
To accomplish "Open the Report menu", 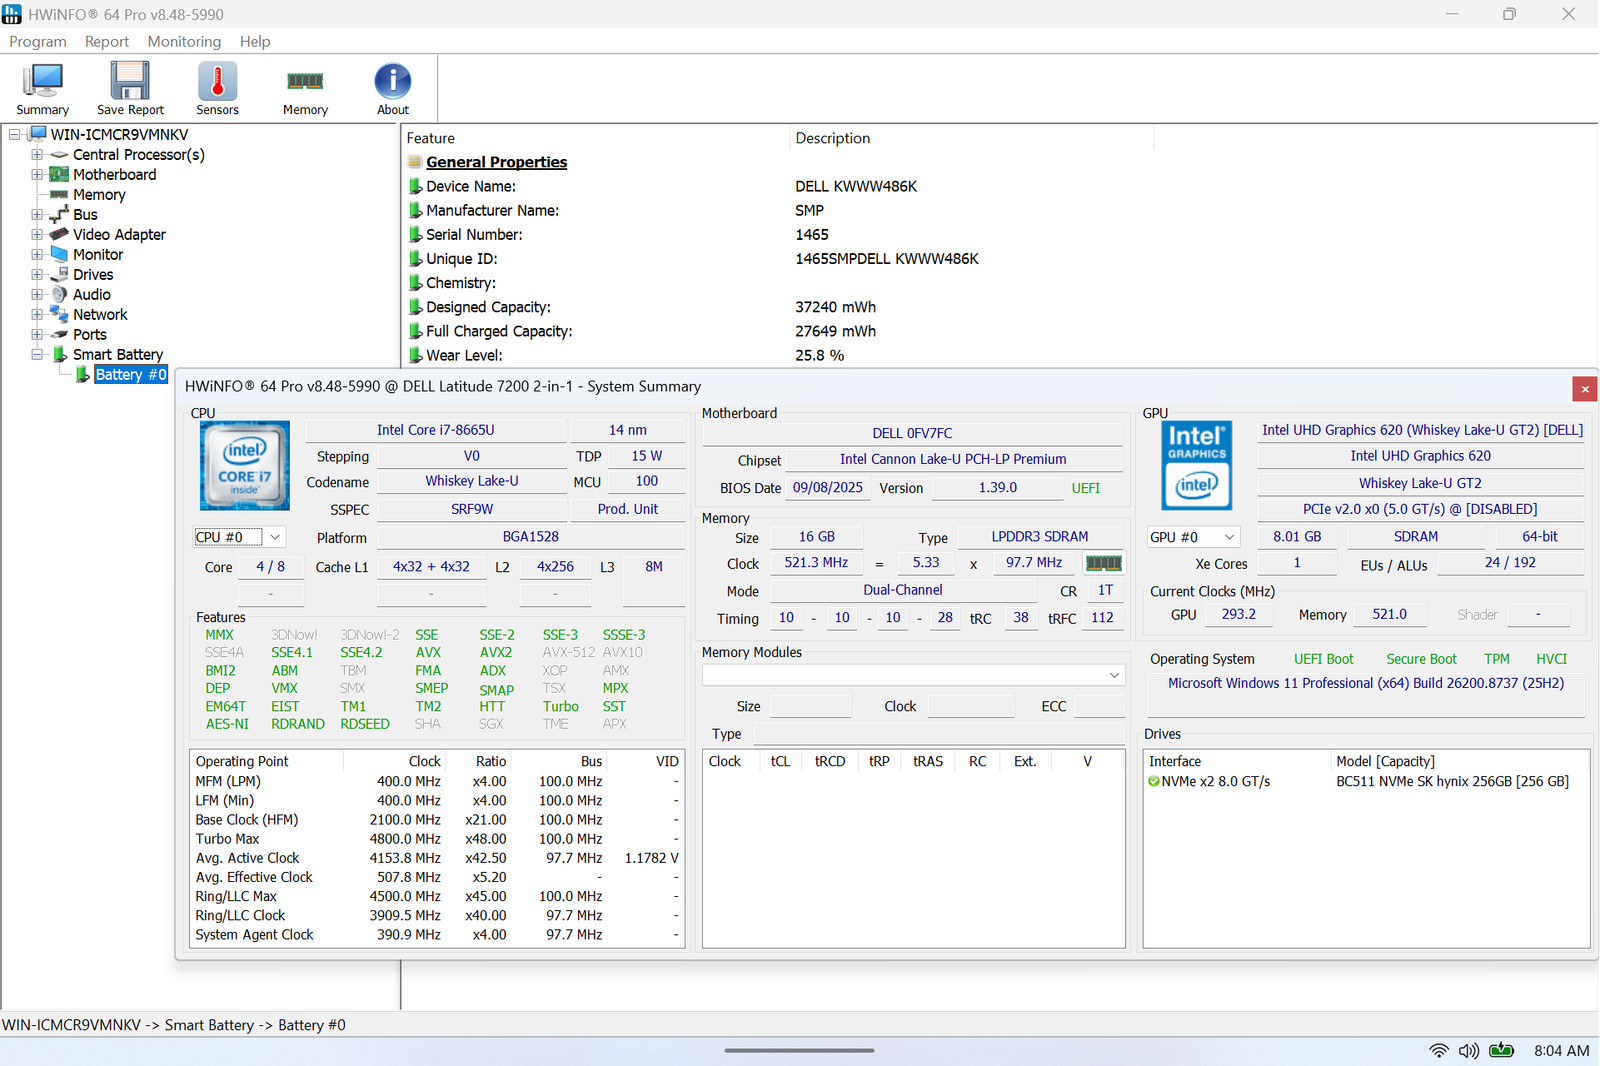I will coord(107,41).
